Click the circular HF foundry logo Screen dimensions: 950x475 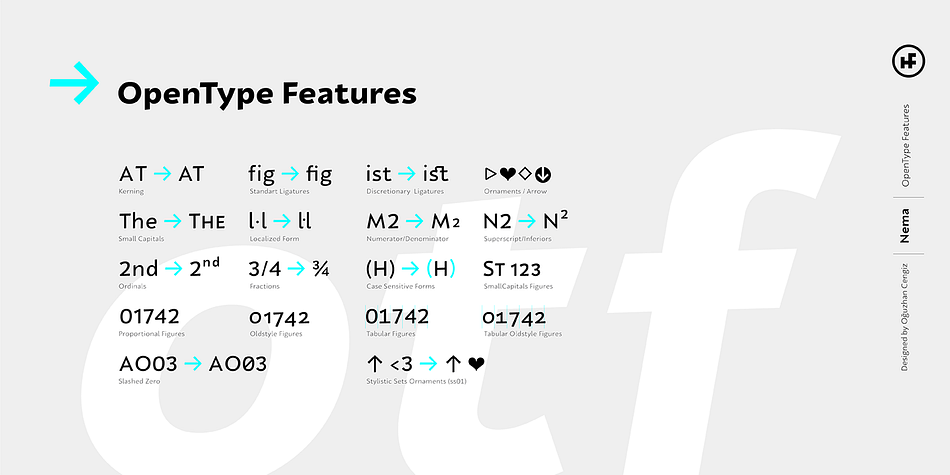(909, 61)
